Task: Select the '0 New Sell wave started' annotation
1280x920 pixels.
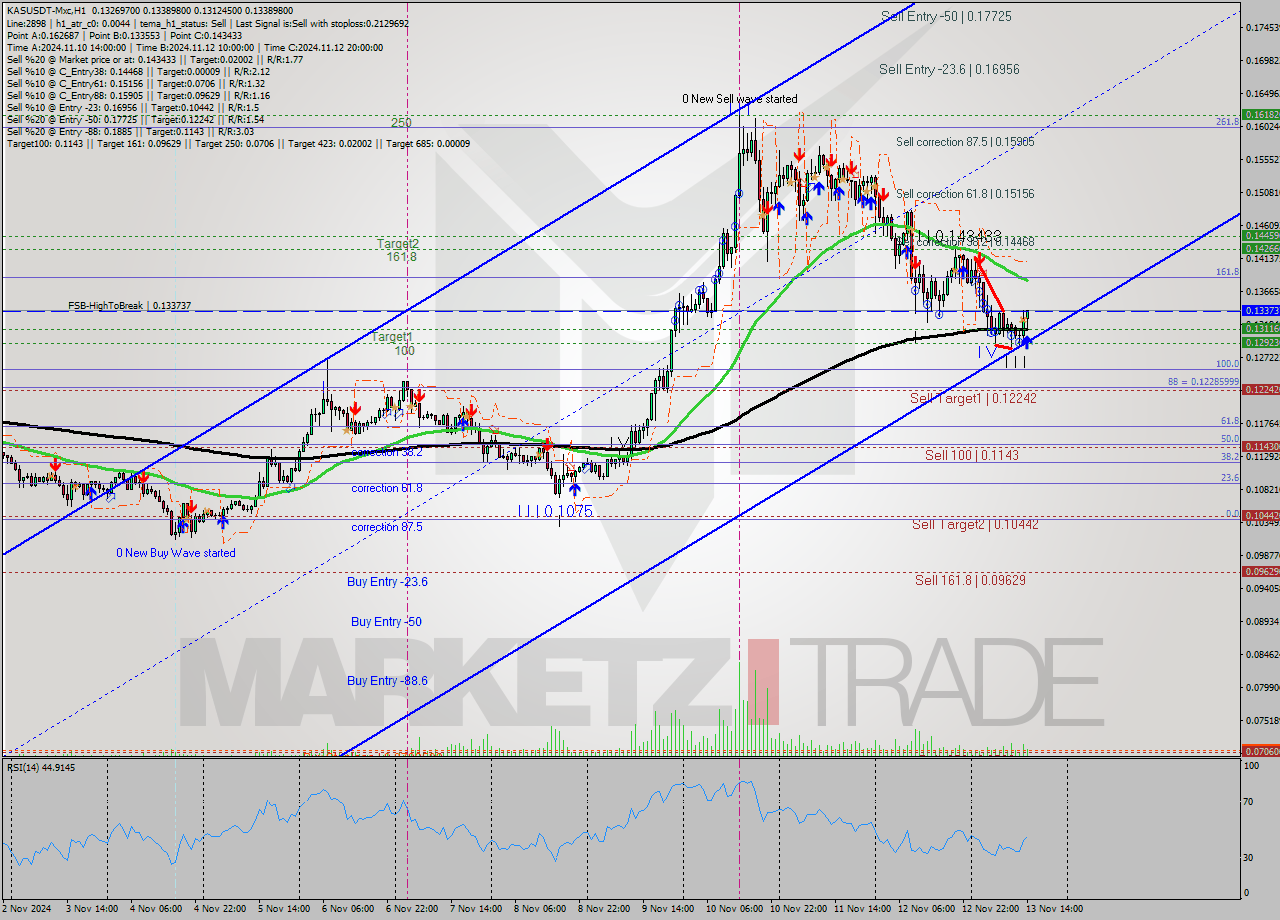Action: 740,99
